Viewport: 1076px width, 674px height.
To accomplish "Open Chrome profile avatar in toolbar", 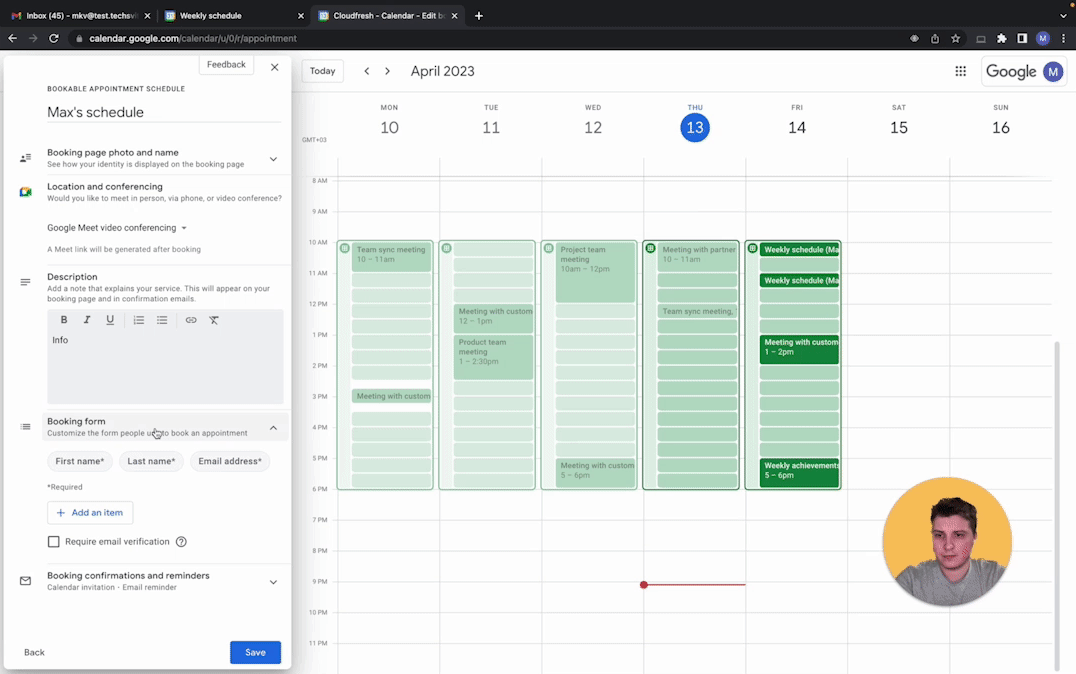I will point(1043,38).
